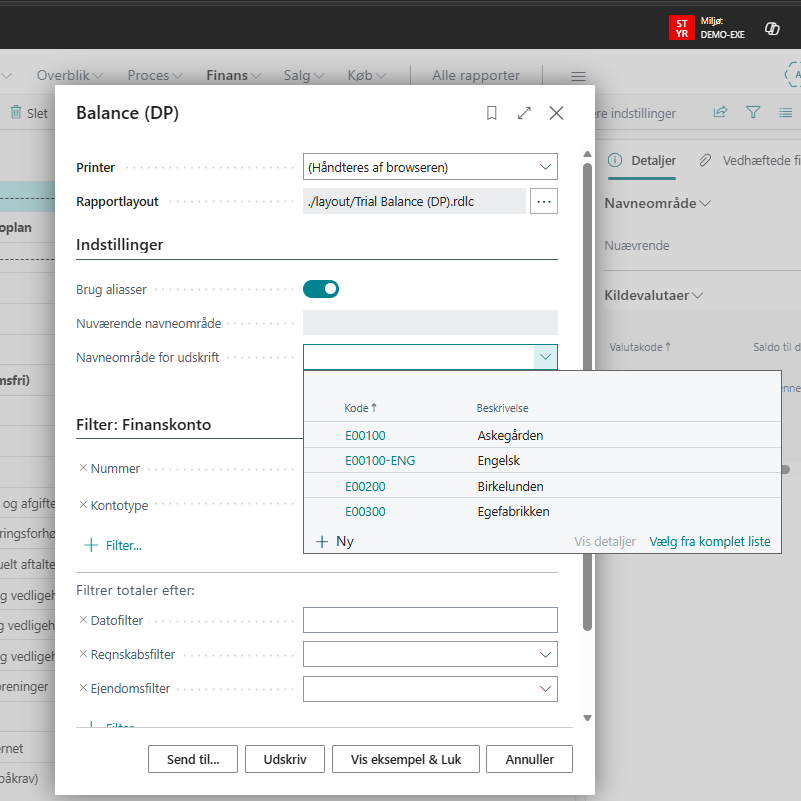Screen dimensions: 801x801
Task: Open the Finans menu
Action: pos(233,76)
